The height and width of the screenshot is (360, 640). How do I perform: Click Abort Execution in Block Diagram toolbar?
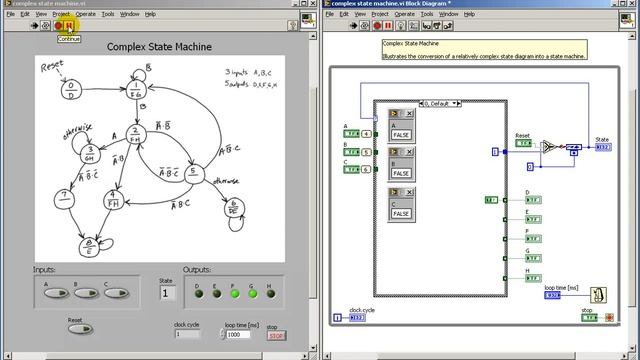[x=377, y=26]
